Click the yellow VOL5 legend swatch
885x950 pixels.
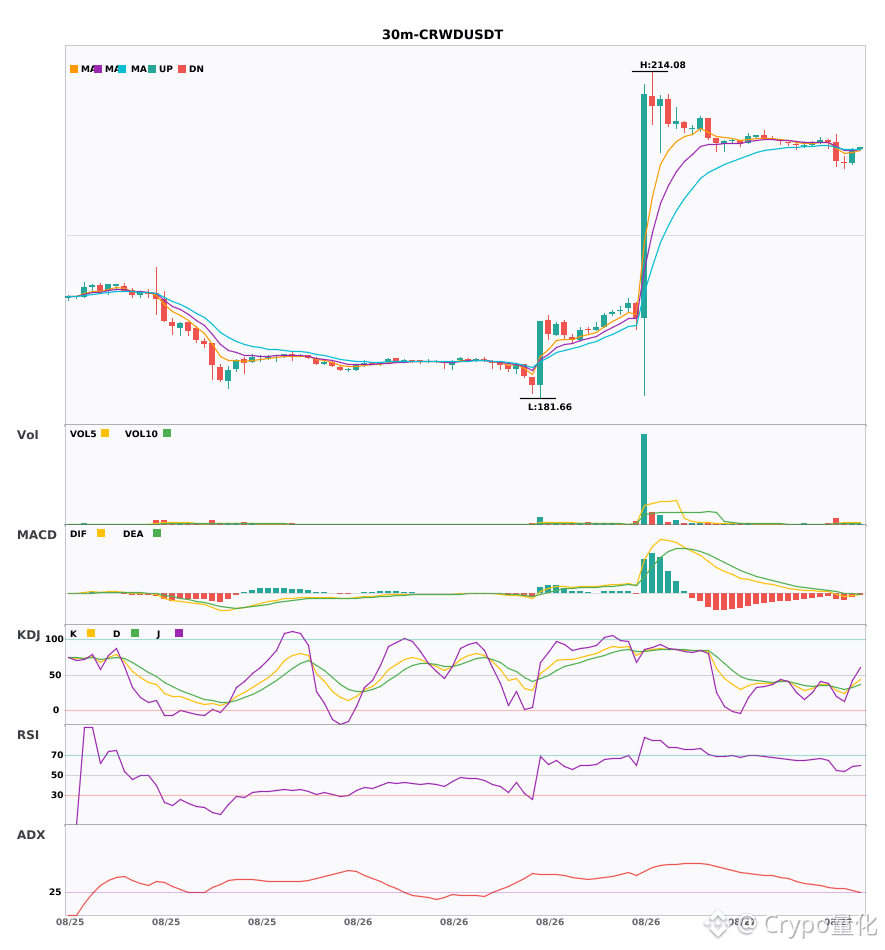105,433
